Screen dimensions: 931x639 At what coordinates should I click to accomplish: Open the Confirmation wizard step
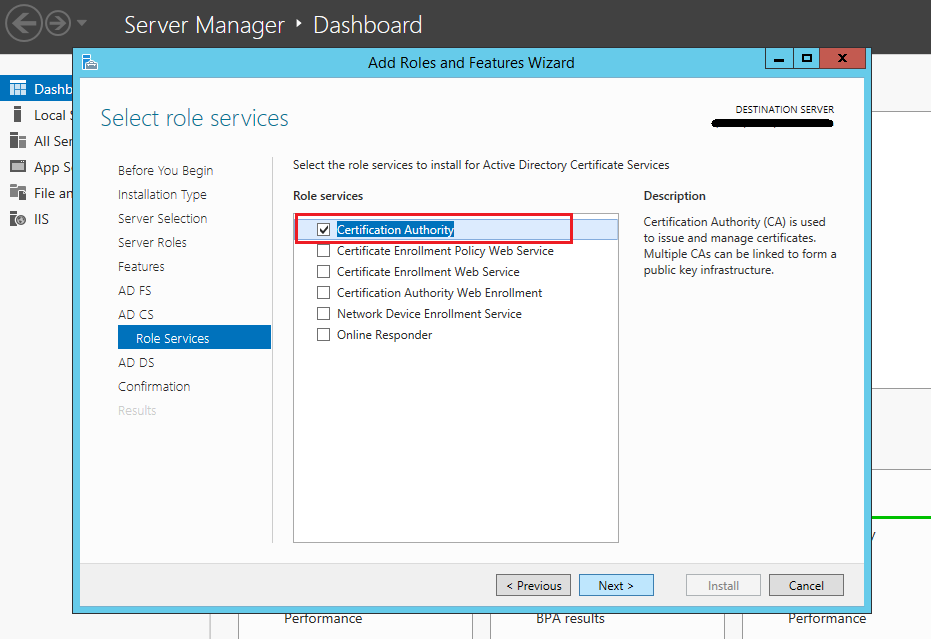[154, 387]
